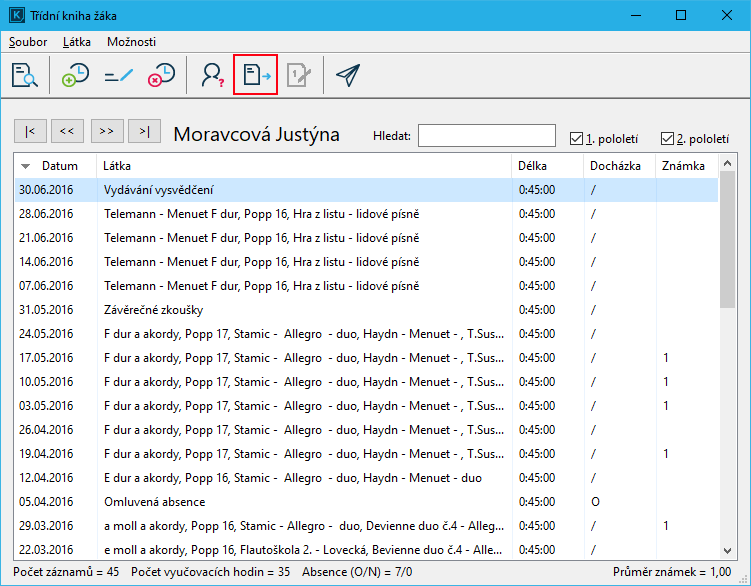Click the document preview magnifier icon
This screenshot has width=751, height=586.
[25, 76]
